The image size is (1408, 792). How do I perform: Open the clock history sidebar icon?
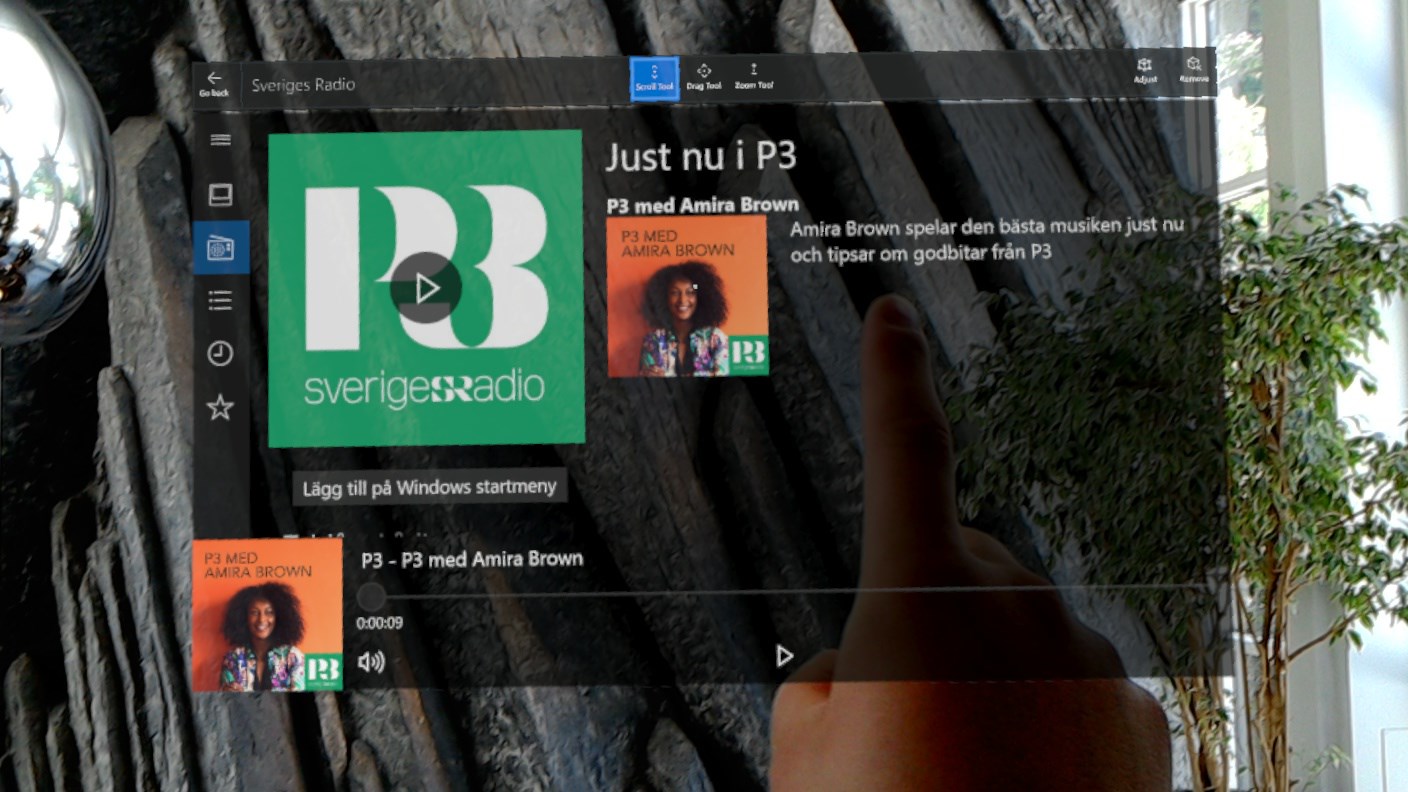click(x=220, y=353)
